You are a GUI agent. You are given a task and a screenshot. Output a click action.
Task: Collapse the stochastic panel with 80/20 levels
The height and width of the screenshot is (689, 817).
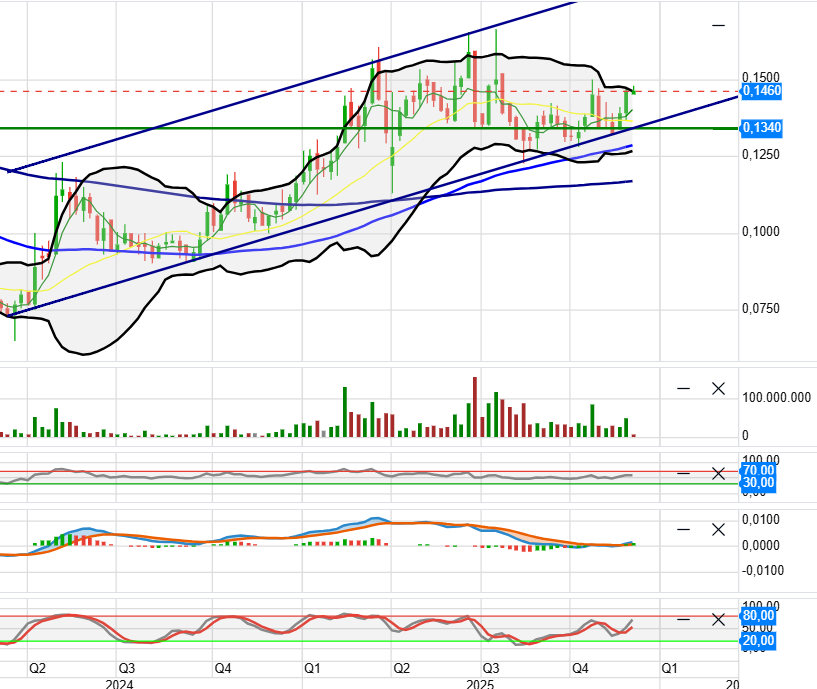[684, 619]
